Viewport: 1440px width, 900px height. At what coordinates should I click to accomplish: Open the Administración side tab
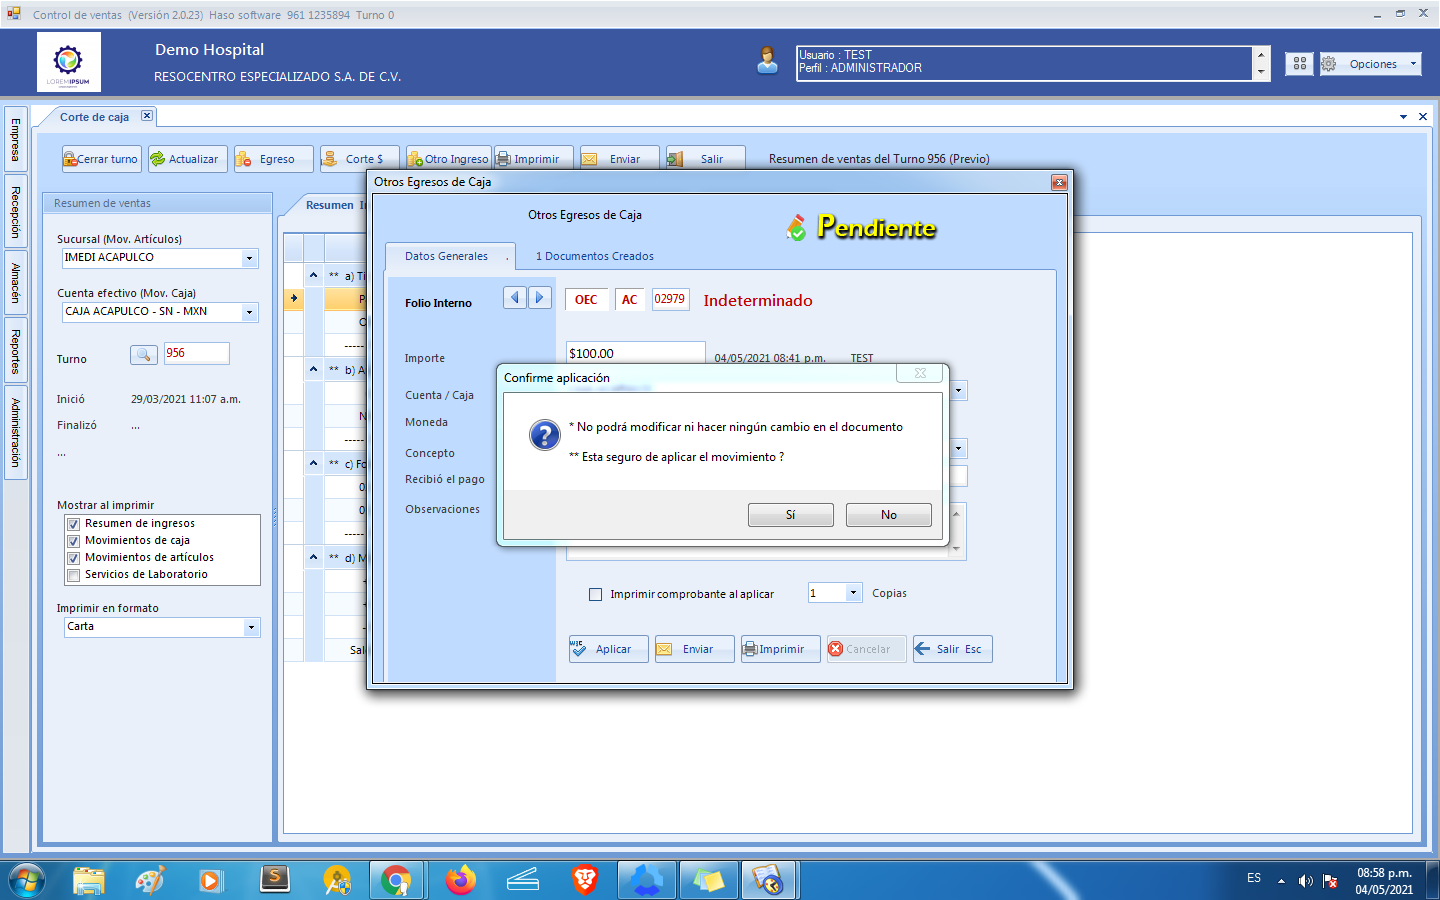coord(15,433)
